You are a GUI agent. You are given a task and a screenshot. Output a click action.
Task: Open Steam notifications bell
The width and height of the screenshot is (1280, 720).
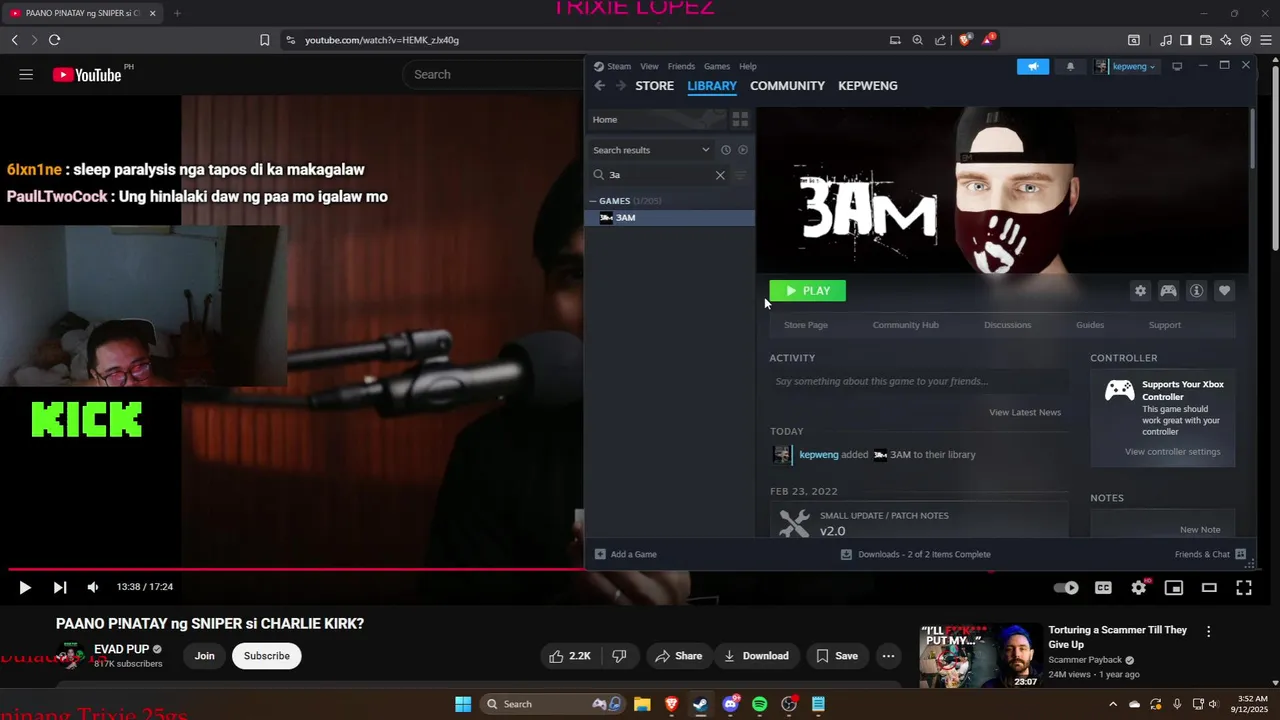tap(1070, 66)
